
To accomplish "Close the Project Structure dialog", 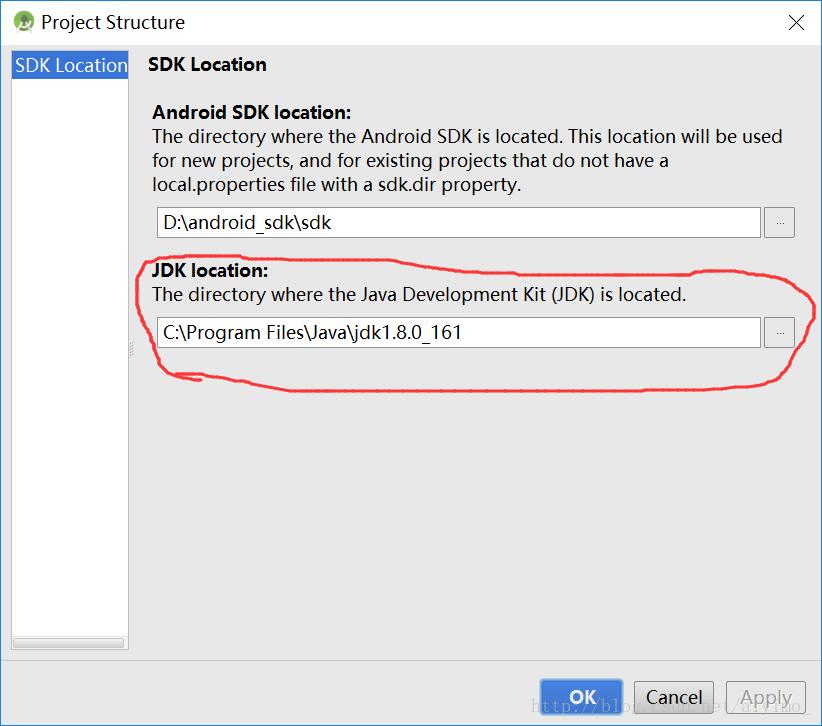I will tap(796, 23).
